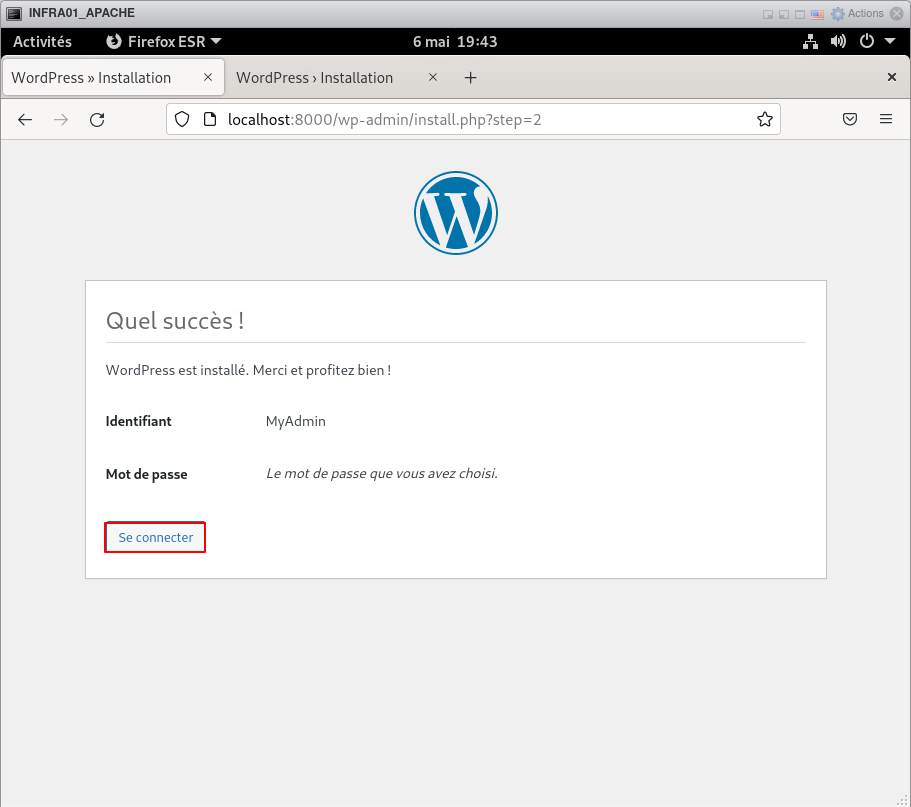Close the first WordPress Installation tab
This screenshot has width=911, height=807.
click(208, 78)
